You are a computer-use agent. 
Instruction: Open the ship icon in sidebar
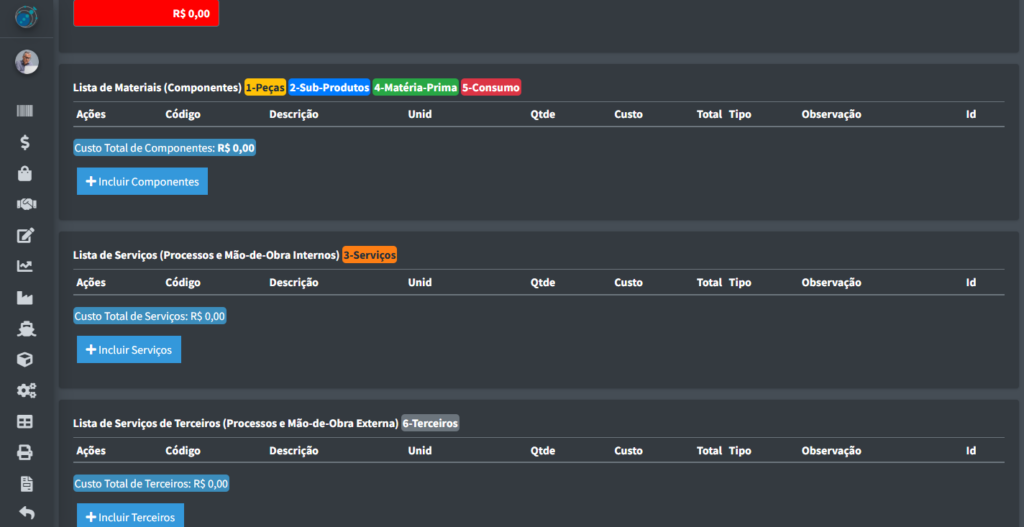point(26,328)
